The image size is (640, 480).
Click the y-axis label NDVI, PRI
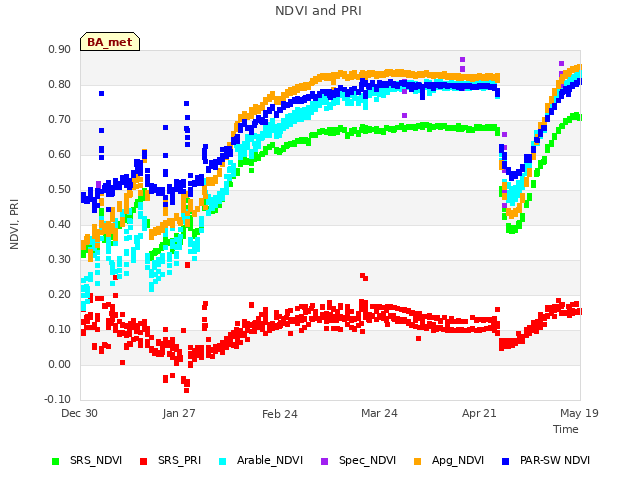click(x=14, y=224)
